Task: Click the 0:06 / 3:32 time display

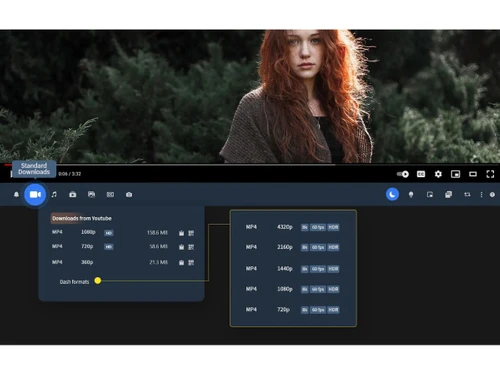Action: tap(70, 174)
